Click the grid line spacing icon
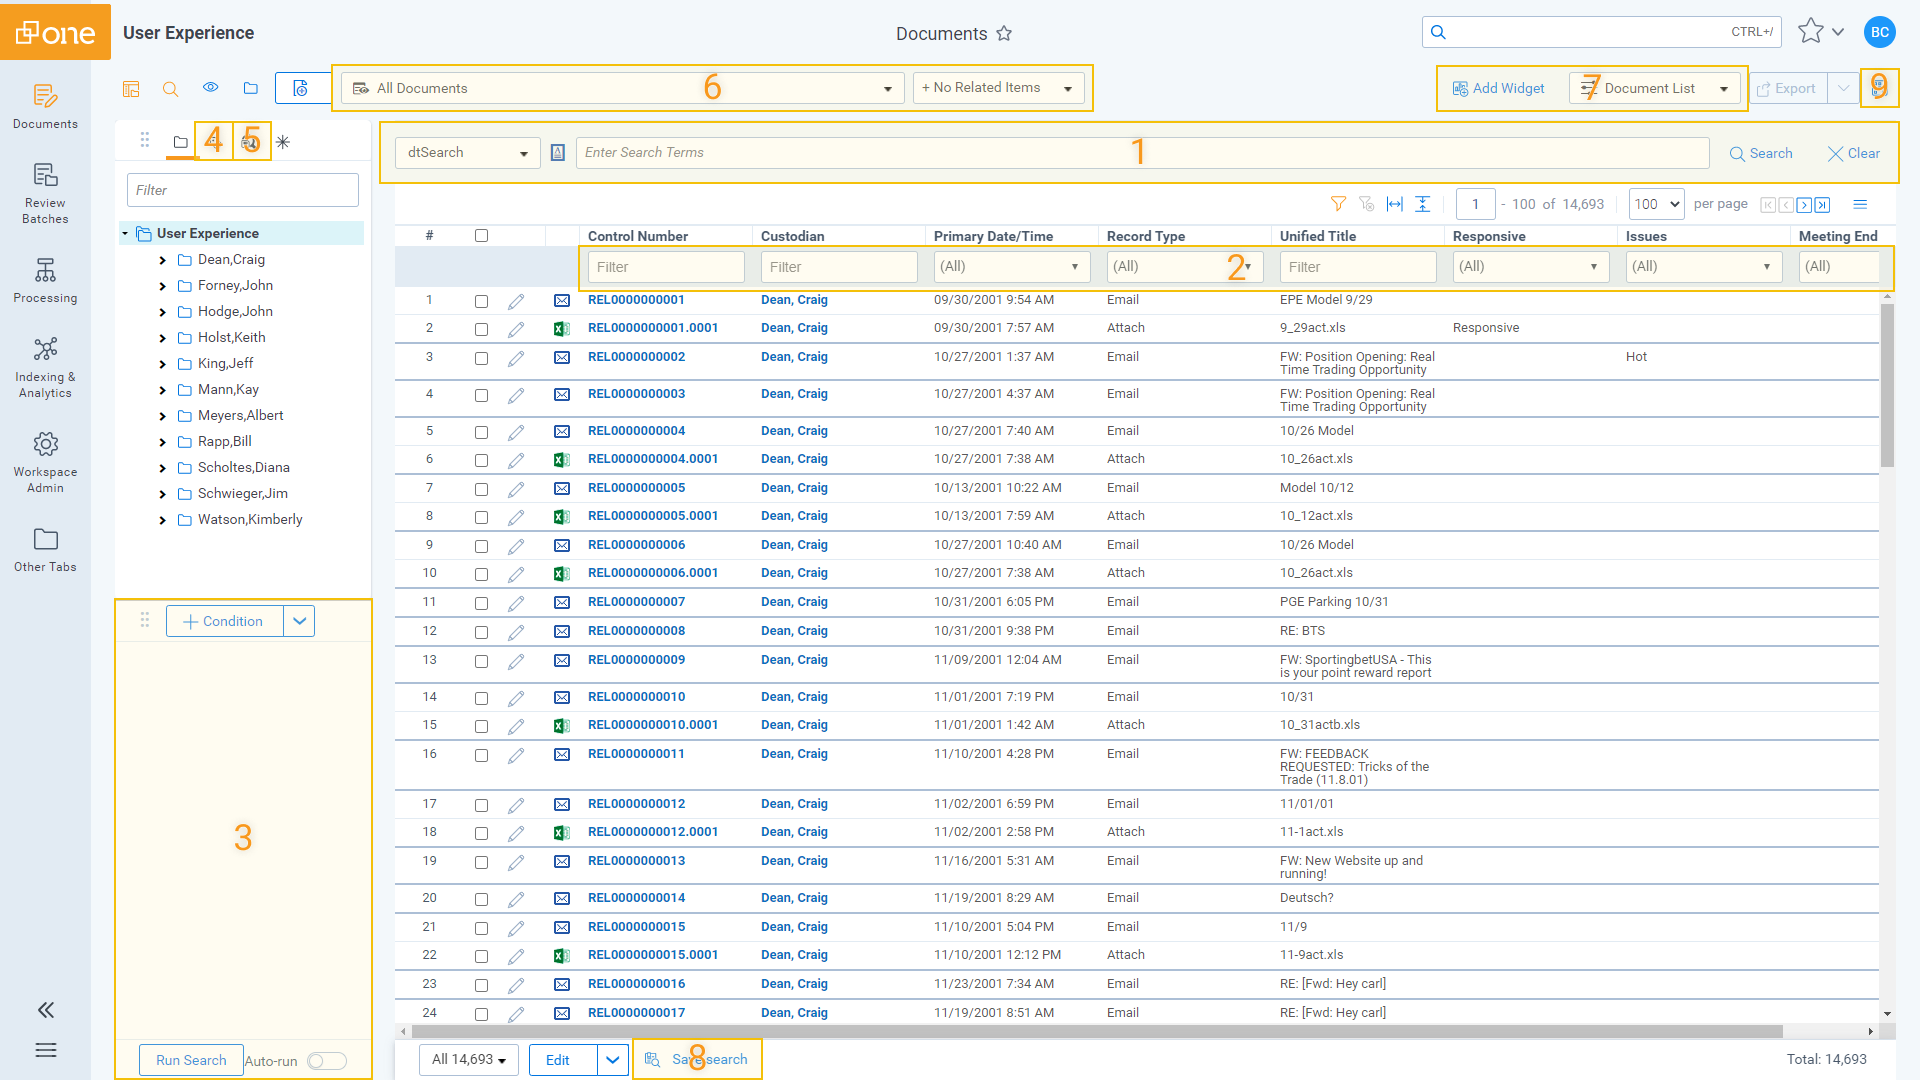The width and height of the screenshot is (1920, 1080). 1423,204
